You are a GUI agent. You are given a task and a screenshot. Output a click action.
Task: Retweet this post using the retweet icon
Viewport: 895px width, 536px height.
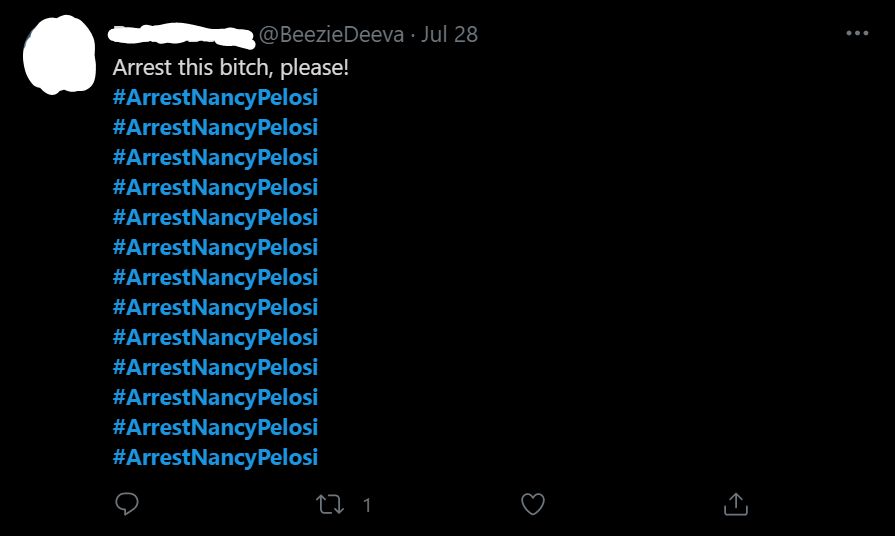click(x=329, y=505)
